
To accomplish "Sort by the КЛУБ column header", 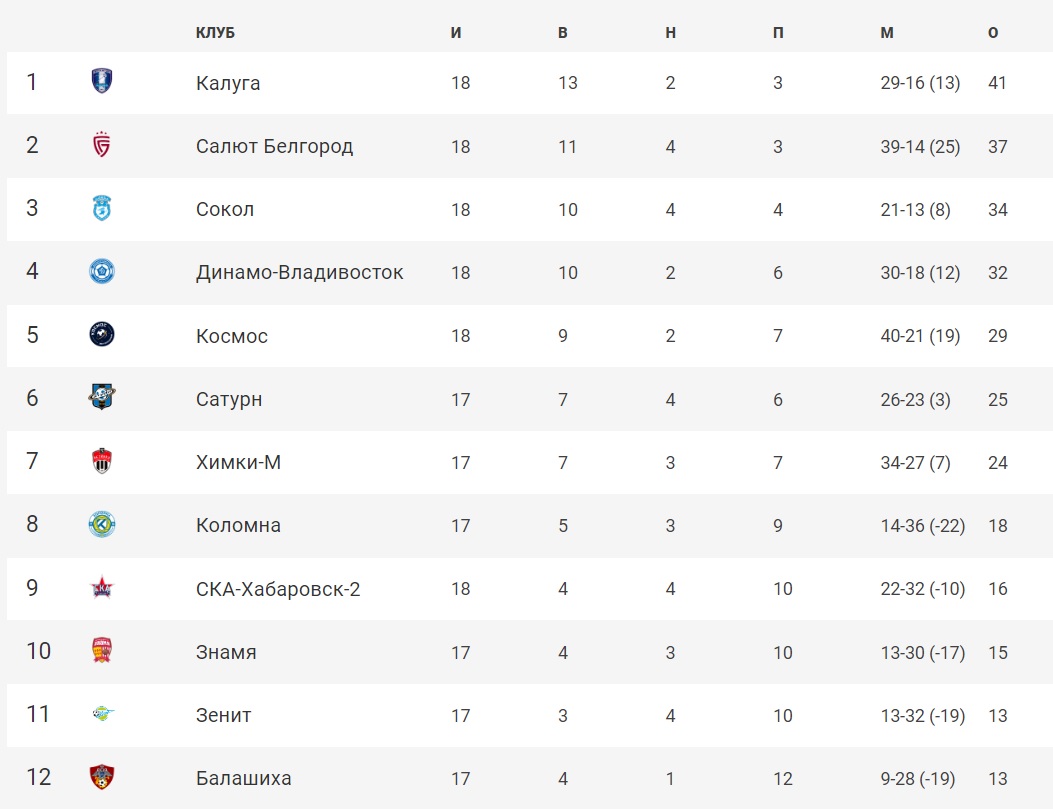I will point(216,33).
